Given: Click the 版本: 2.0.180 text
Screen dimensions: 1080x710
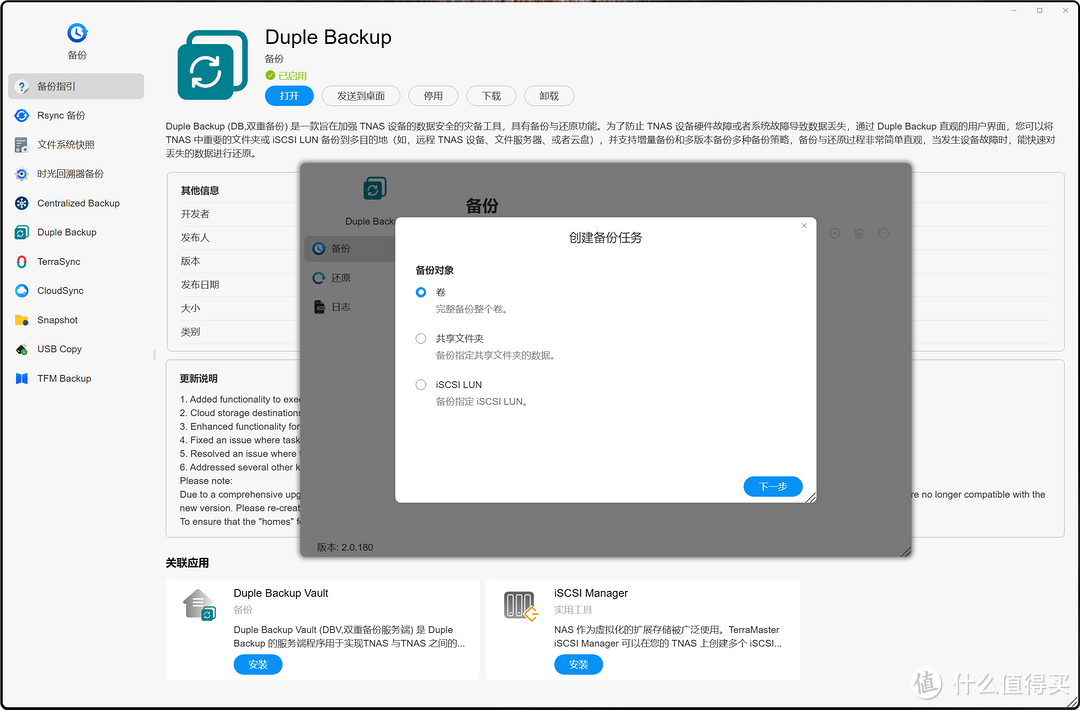Looking at the screenshot, I should pos(345,547).
